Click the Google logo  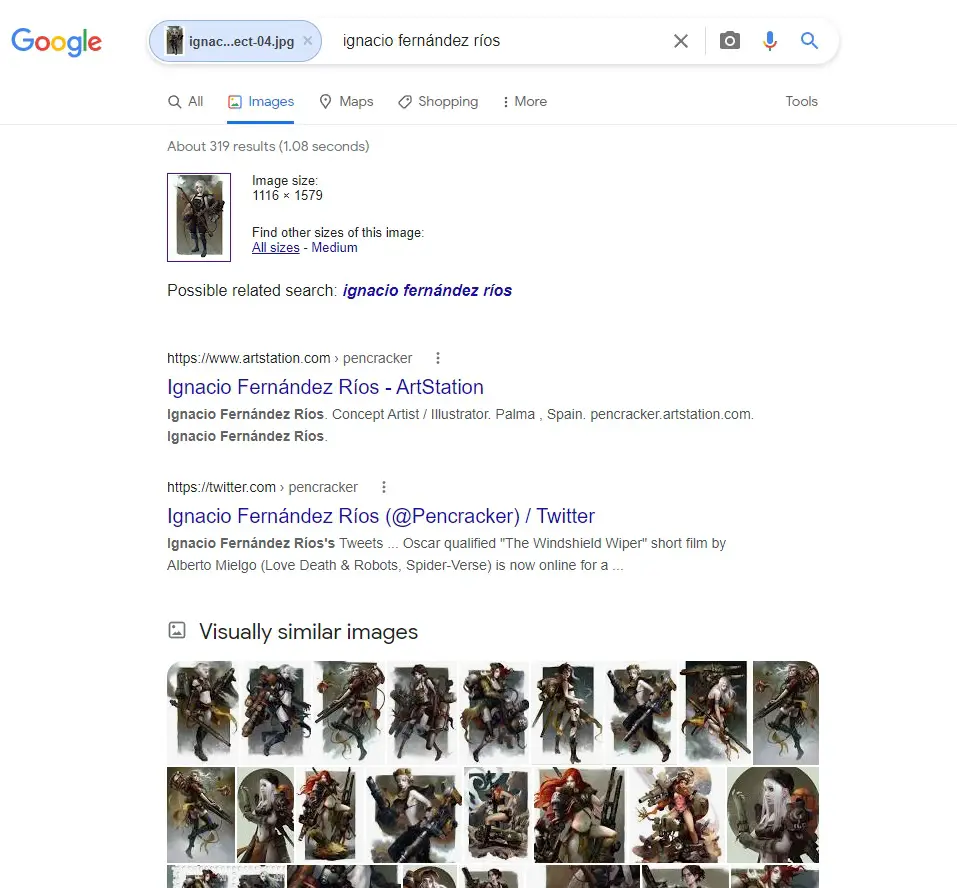(56, 42)
